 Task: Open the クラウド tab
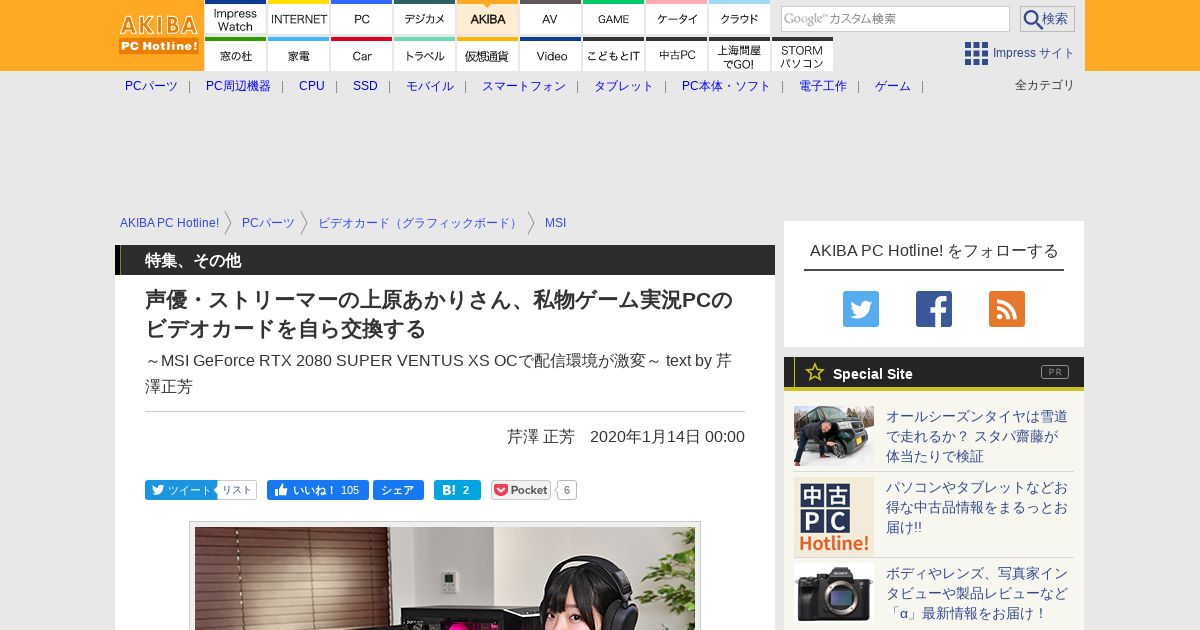point(740,17)
